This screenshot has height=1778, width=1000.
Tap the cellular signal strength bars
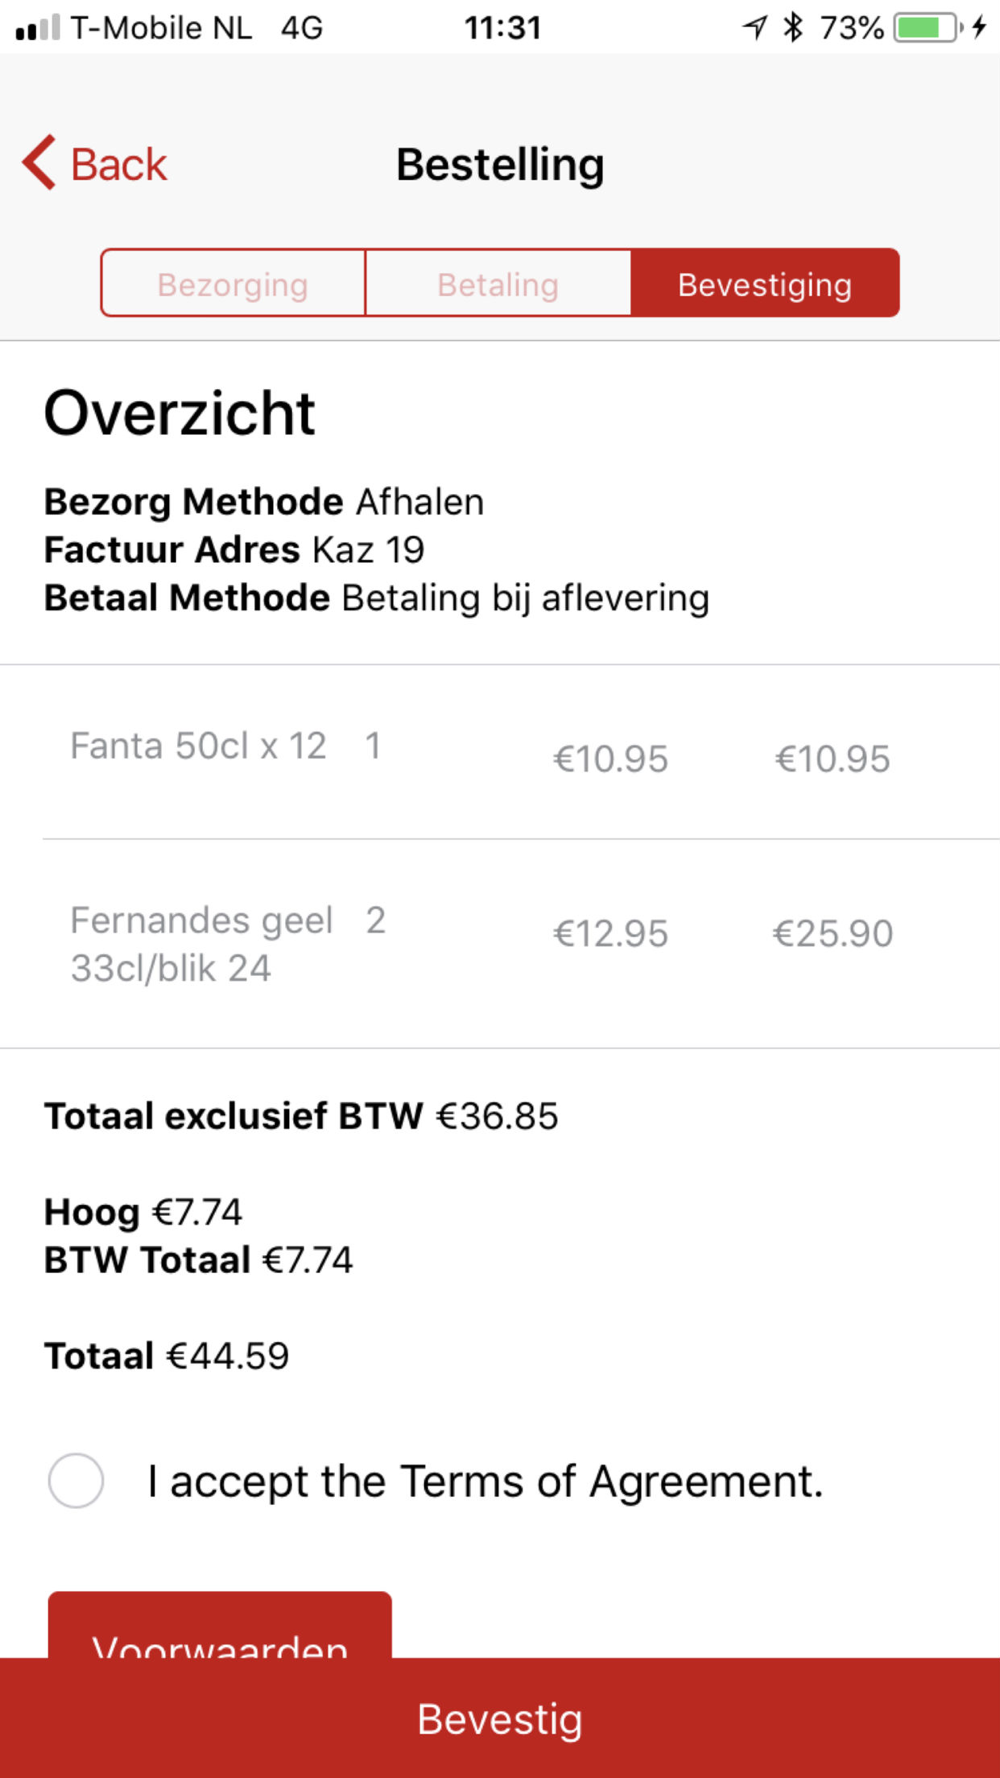tap(38, 27)
